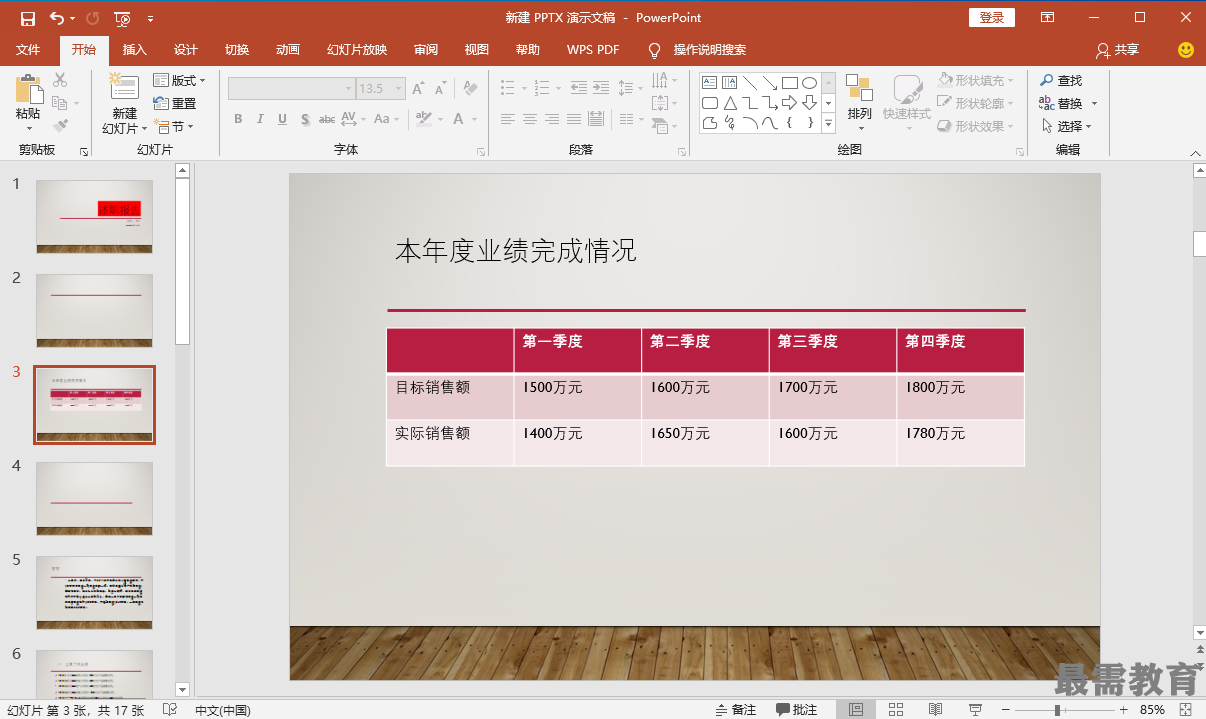This screenshot has height=719, width=1206.
Task: Toggle text Shadow formatting
Action: (304, 119)
